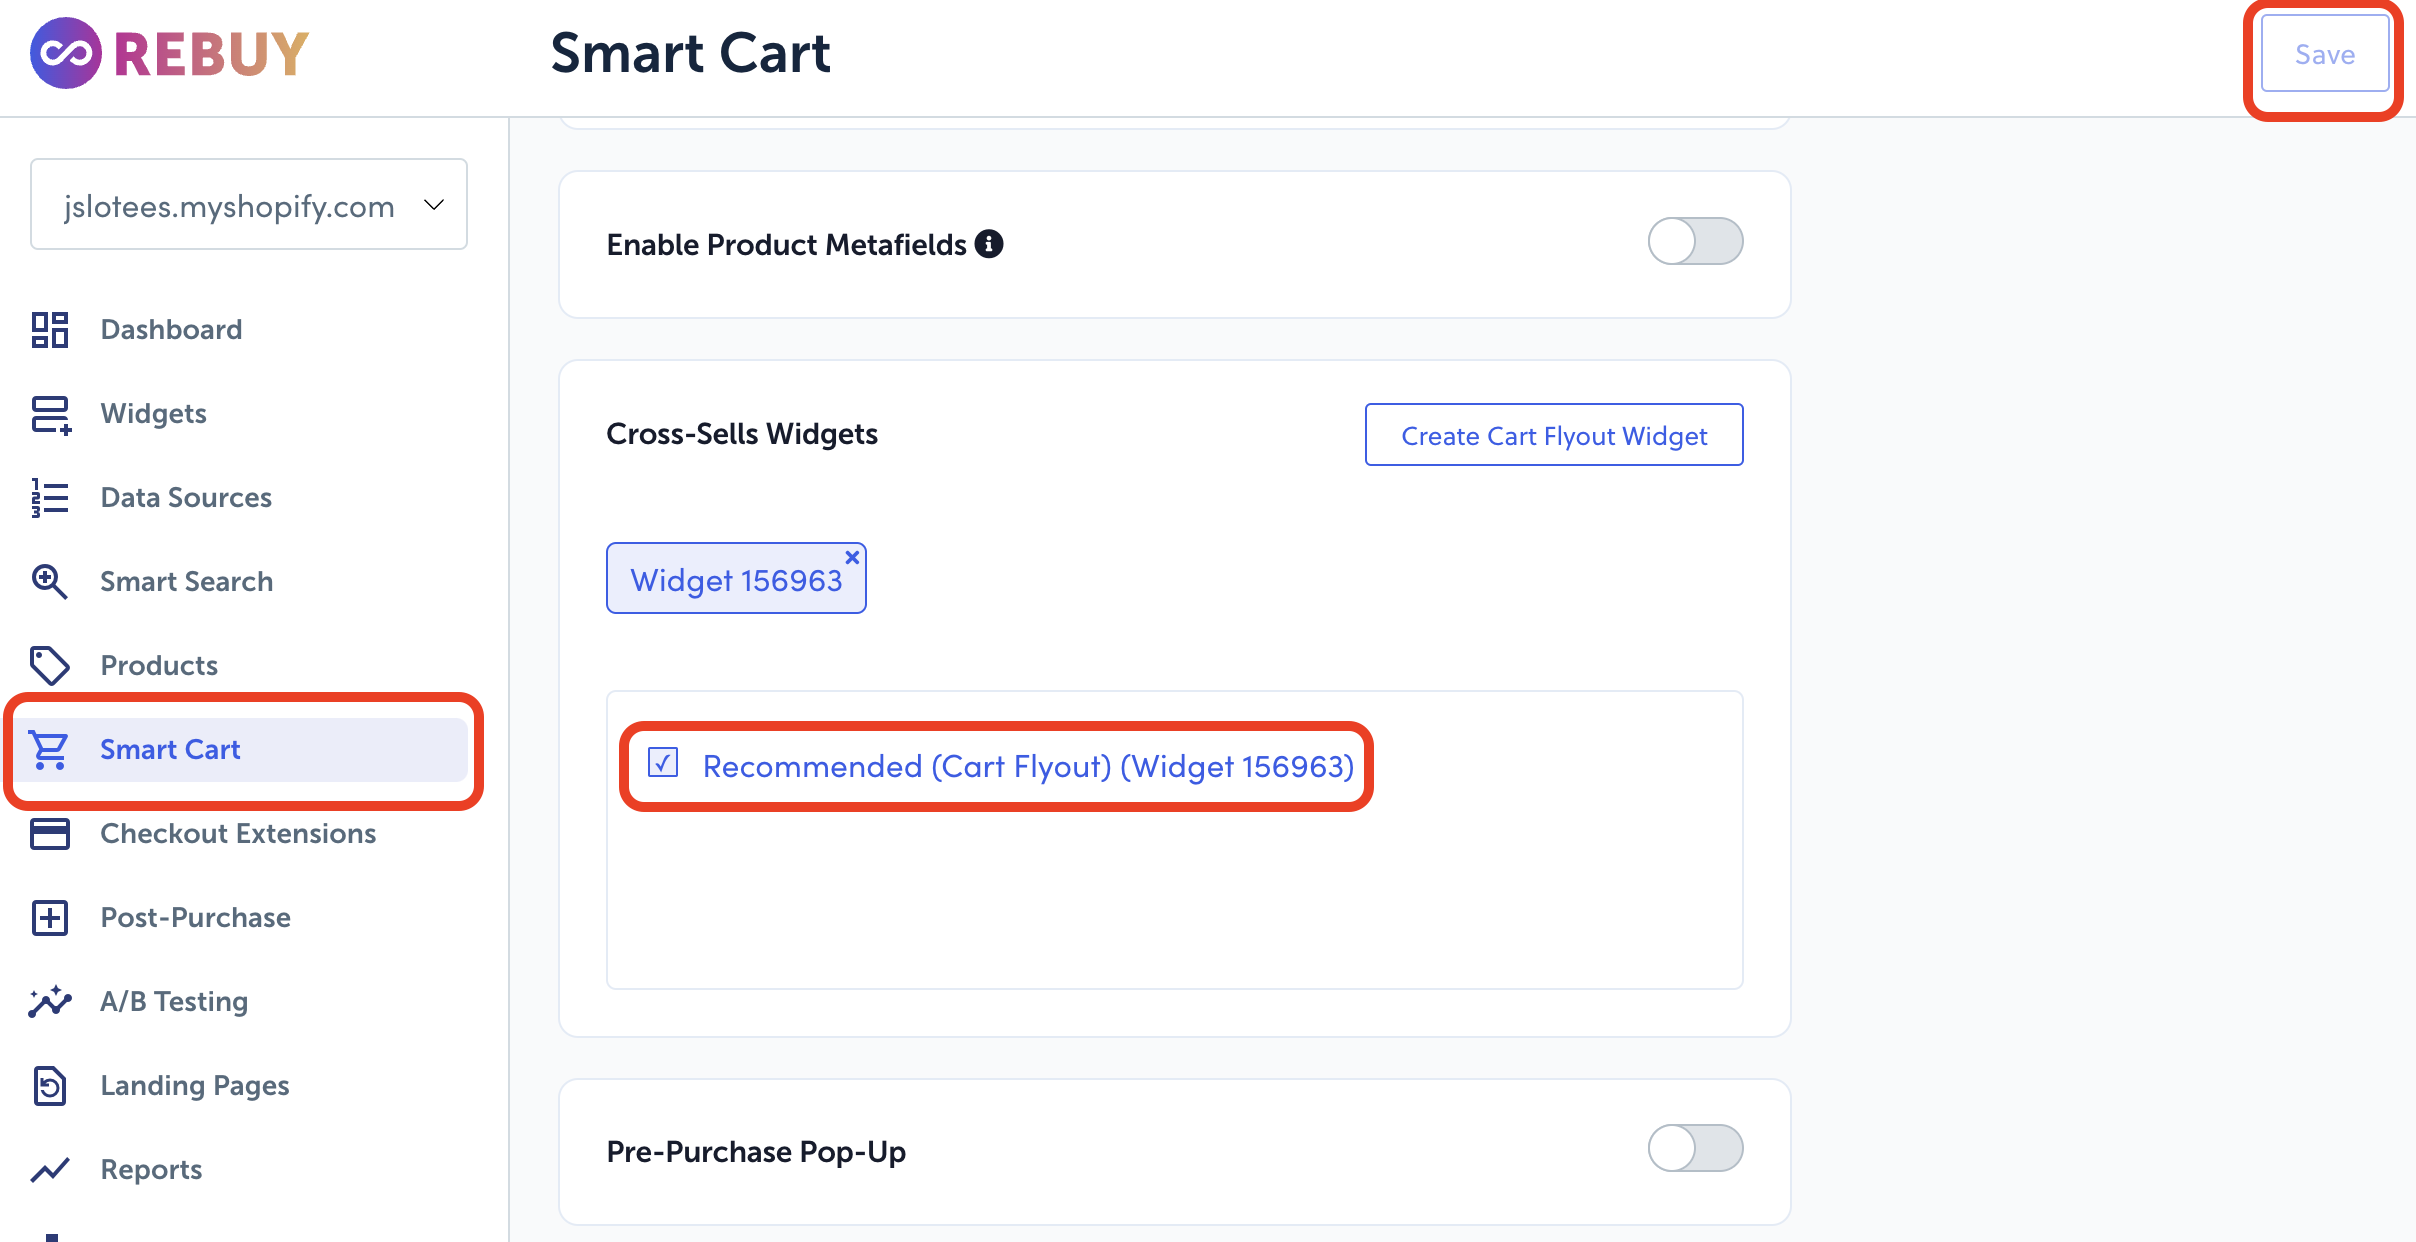Viewport: 2416px width, 1242px height.
Task: Enable the Pre-Purchase Pop-Up switch
Action: (x=1695, y=1148)
